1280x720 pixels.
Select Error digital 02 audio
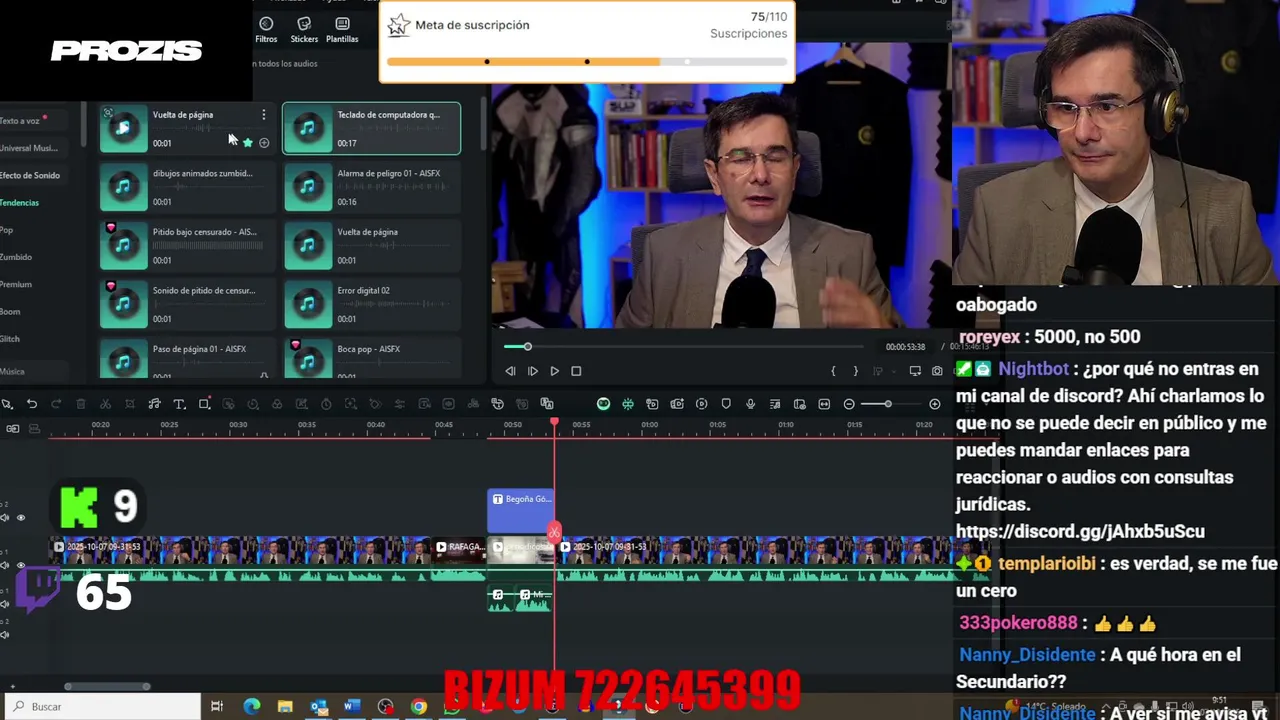371,304
